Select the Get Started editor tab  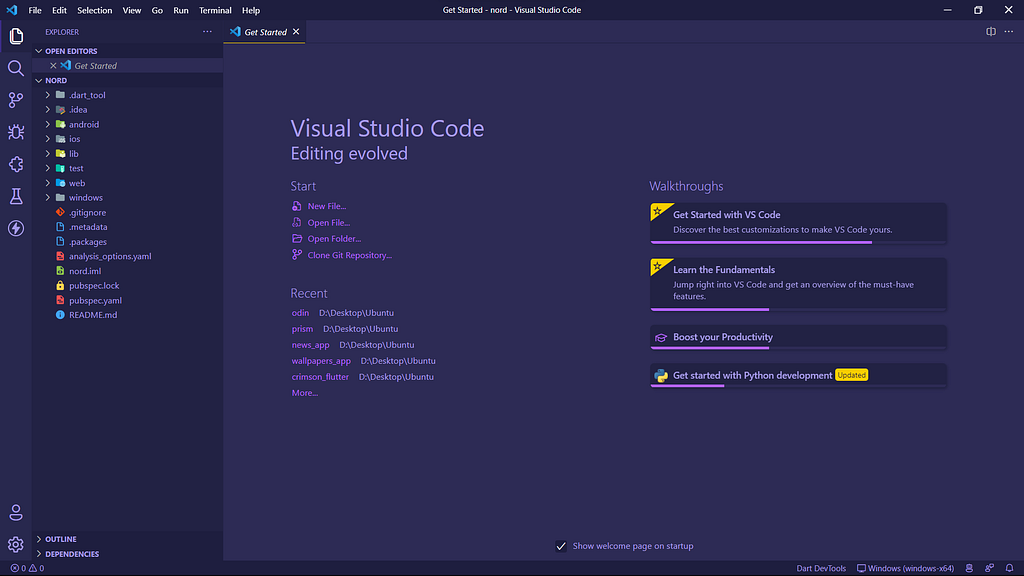click(x=264, y=31)
